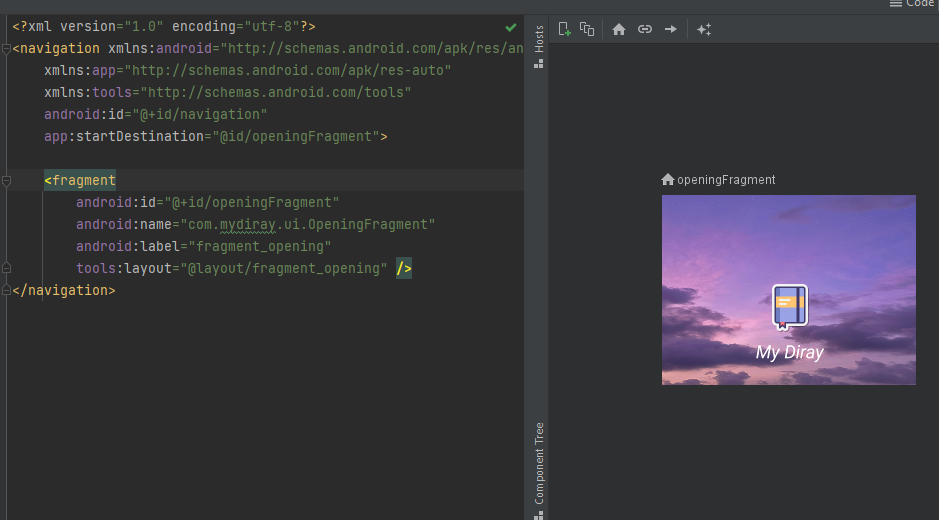The height and width of the screenshot is (520, 939).
Task: Click the "com.mydiray.ui.OpeningFragment" name value
Action: tap(307, 225)
